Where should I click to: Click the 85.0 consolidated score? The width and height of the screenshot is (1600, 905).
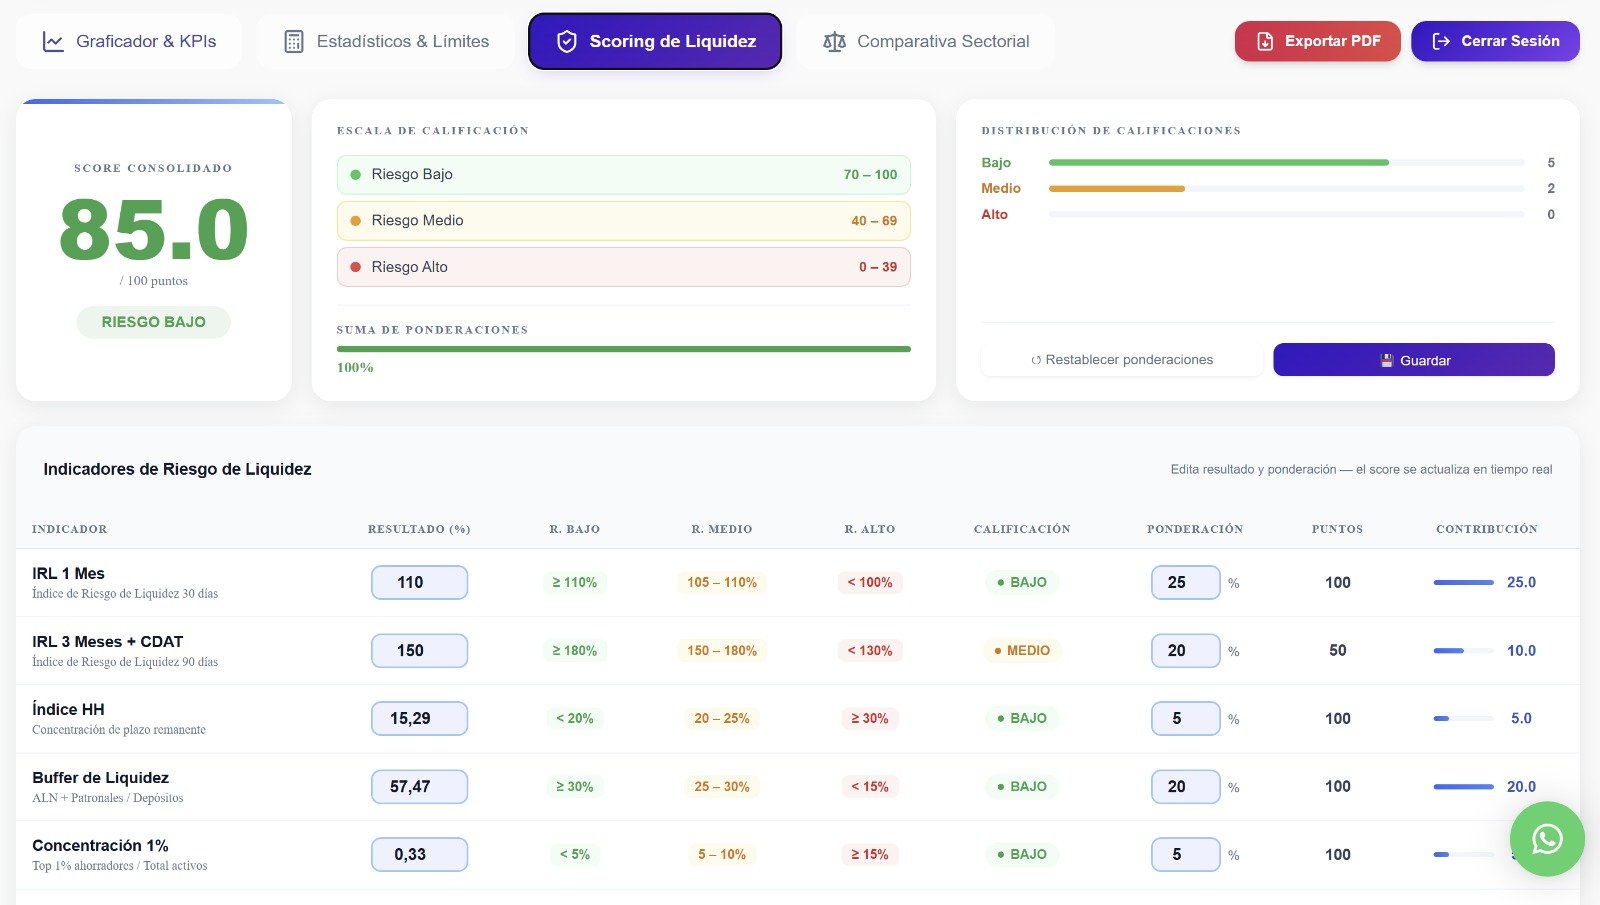coord(153,229)
